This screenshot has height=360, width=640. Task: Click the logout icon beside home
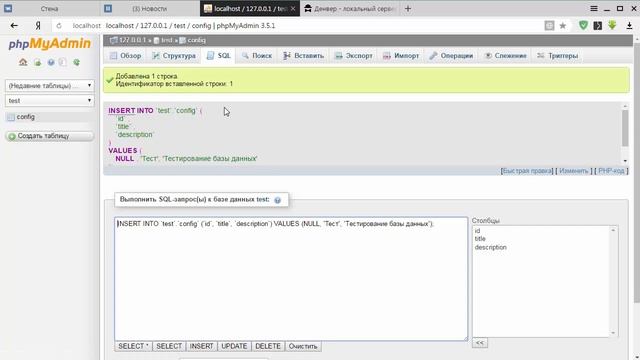pyautogui.click(x=37, y=62)
